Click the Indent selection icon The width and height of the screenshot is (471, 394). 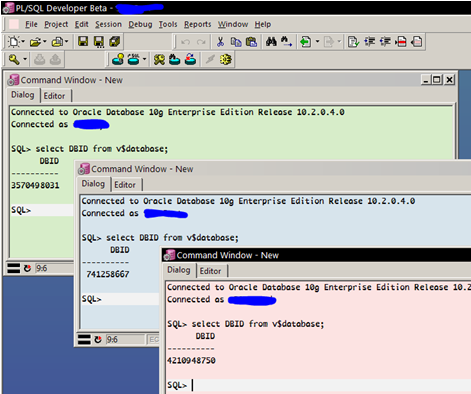(x=369, y=42)
